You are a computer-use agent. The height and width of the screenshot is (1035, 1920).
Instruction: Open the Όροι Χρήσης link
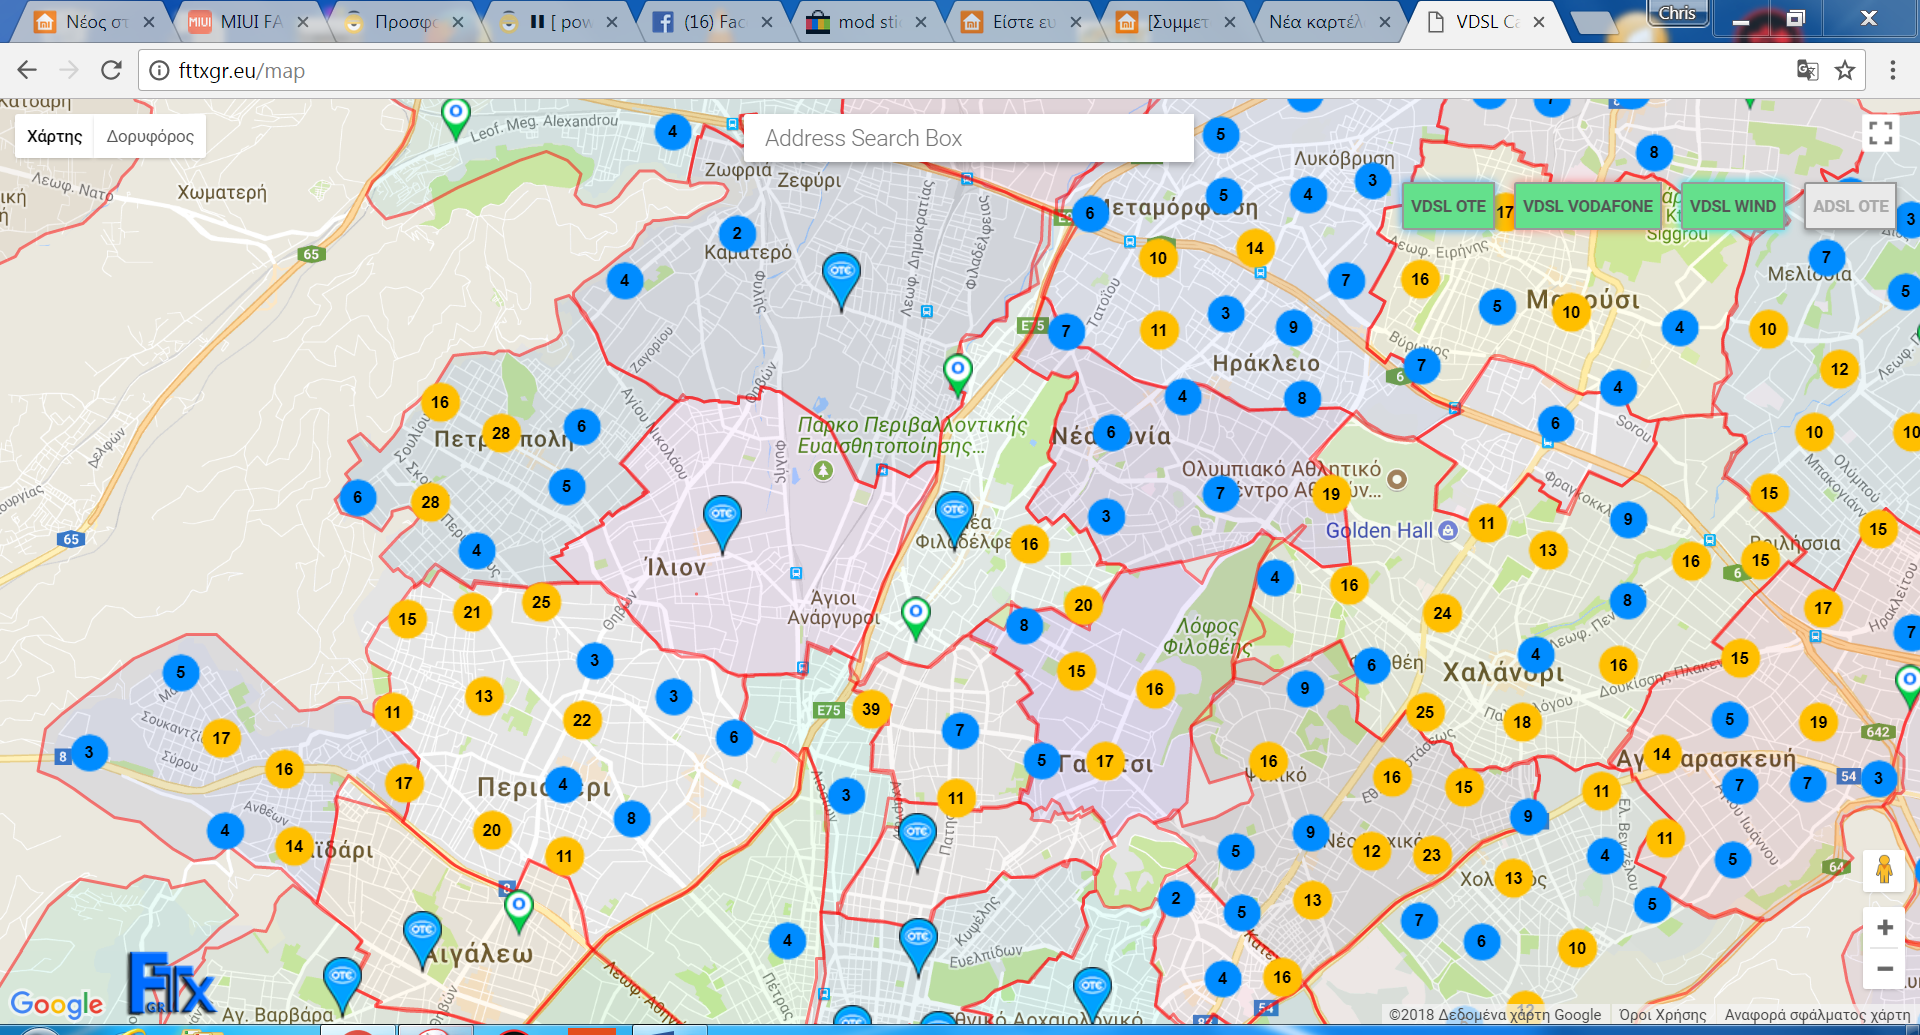tap(1662, 1014)
